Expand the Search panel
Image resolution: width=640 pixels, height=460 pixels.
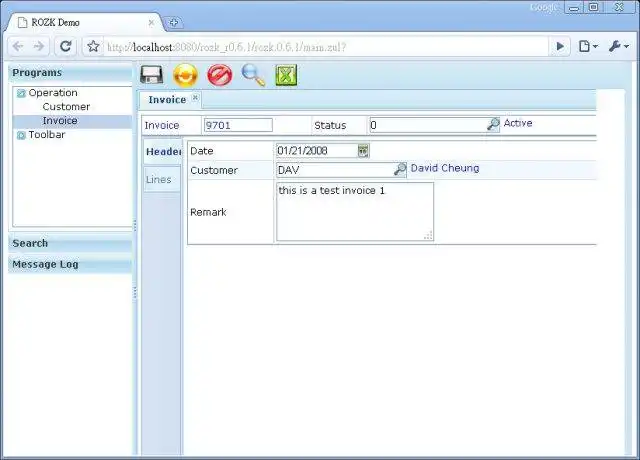tap(70, 243)
